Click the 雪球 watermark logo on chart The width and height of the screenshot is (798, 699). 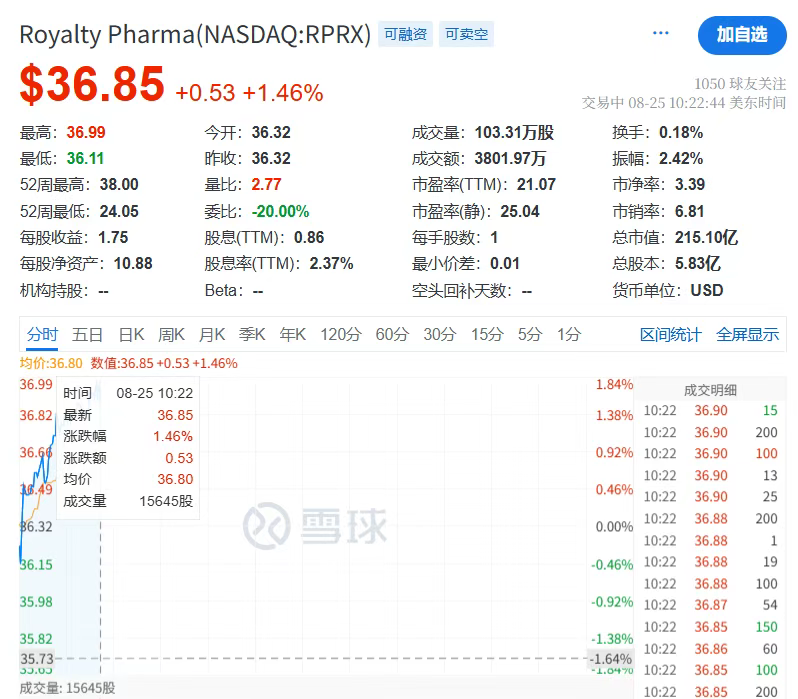316,524
